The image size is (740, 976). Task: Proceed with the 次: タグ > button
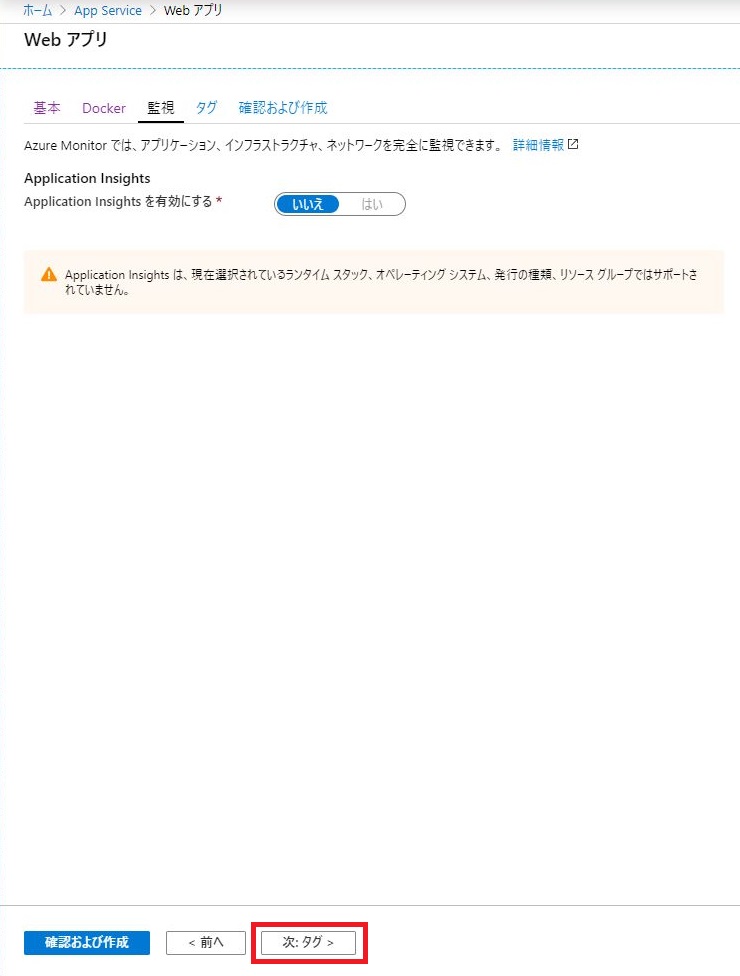tap(308, 942)
